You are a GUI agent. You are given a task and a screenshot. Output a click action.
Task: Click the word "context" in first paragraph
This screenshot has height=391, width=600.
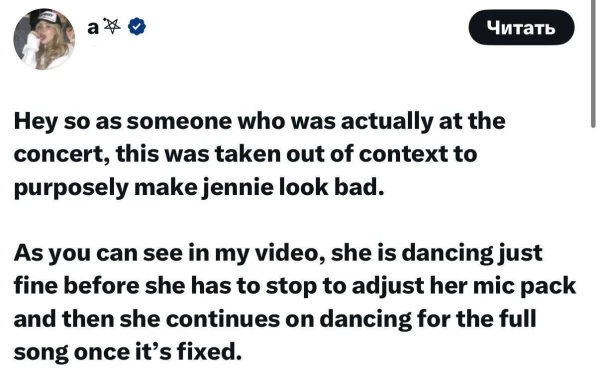click(403, 155)
